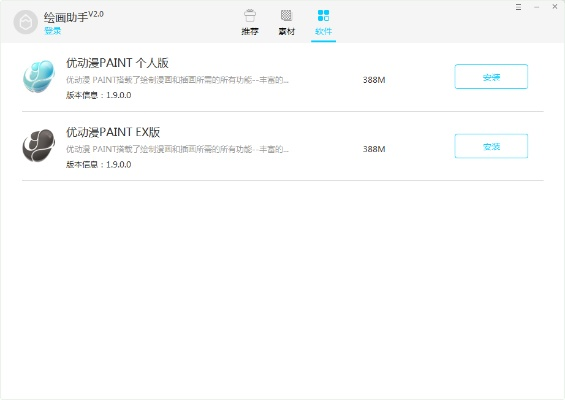Screen dimensions: 565x400
Task: Click the description under 优动漫PAINT 个人版
Action: pos(177,80)
